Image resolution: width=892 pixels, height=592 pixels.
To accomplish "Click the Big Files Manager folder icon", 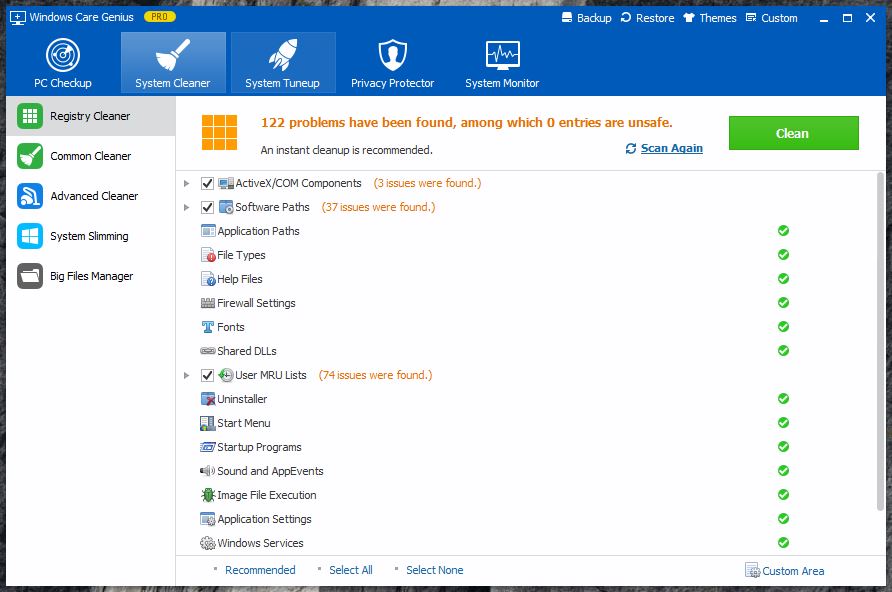I will pyautogui.click(x=30, y=276).
